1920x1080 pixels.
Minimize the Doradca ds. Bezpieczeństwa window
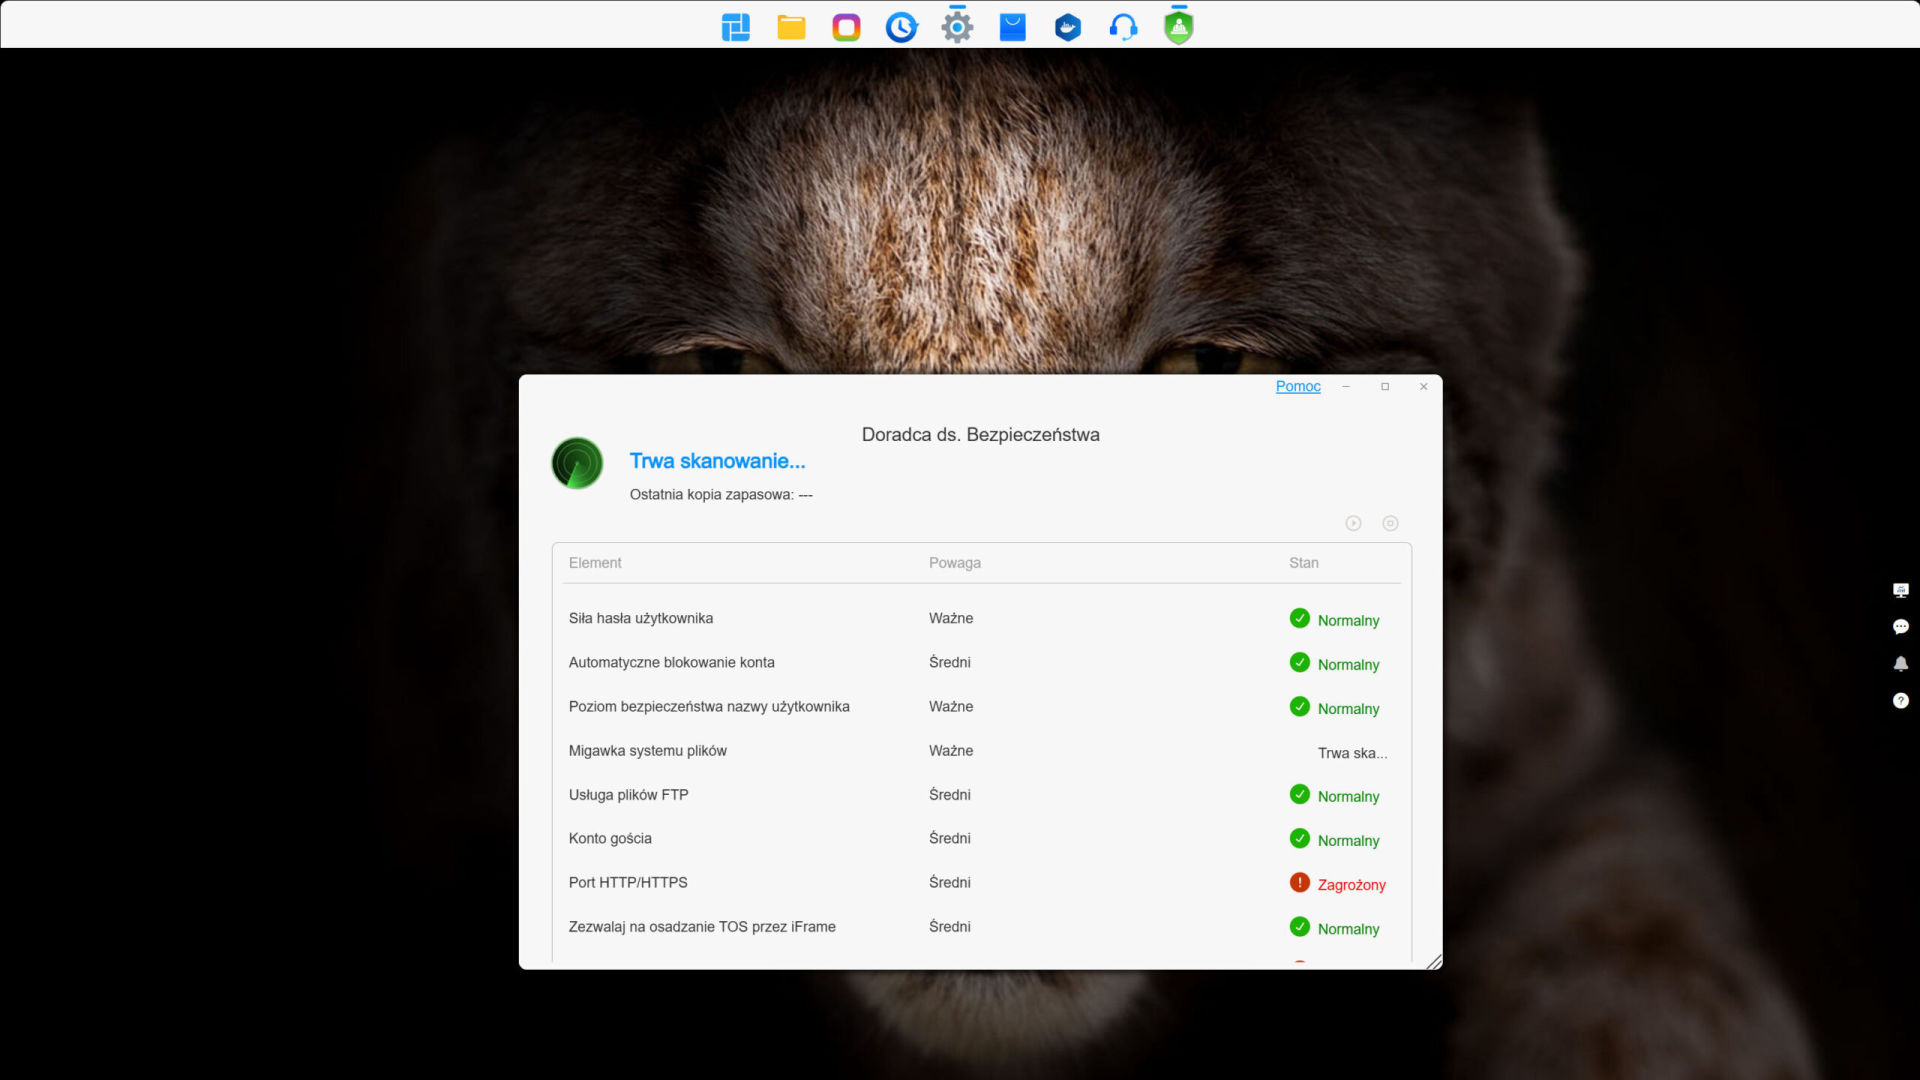coord(1346,386)
